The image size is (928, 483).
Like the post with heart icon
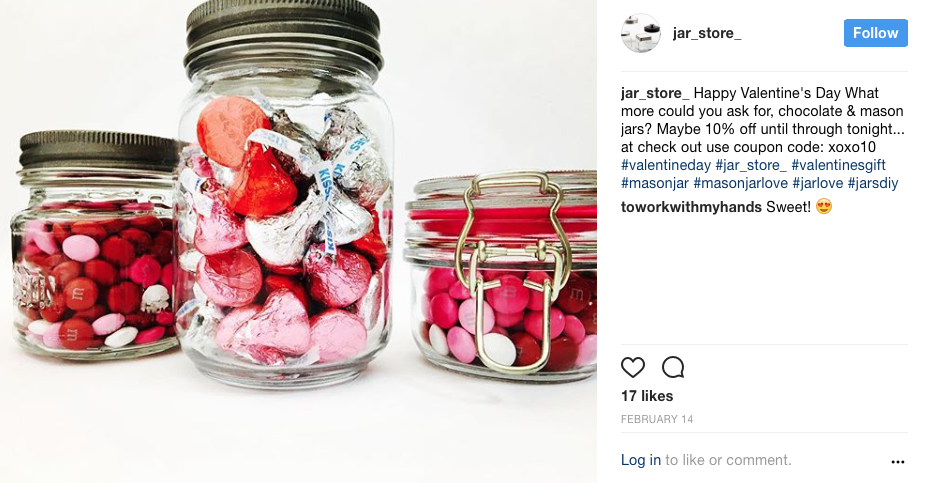pos(633,368)
